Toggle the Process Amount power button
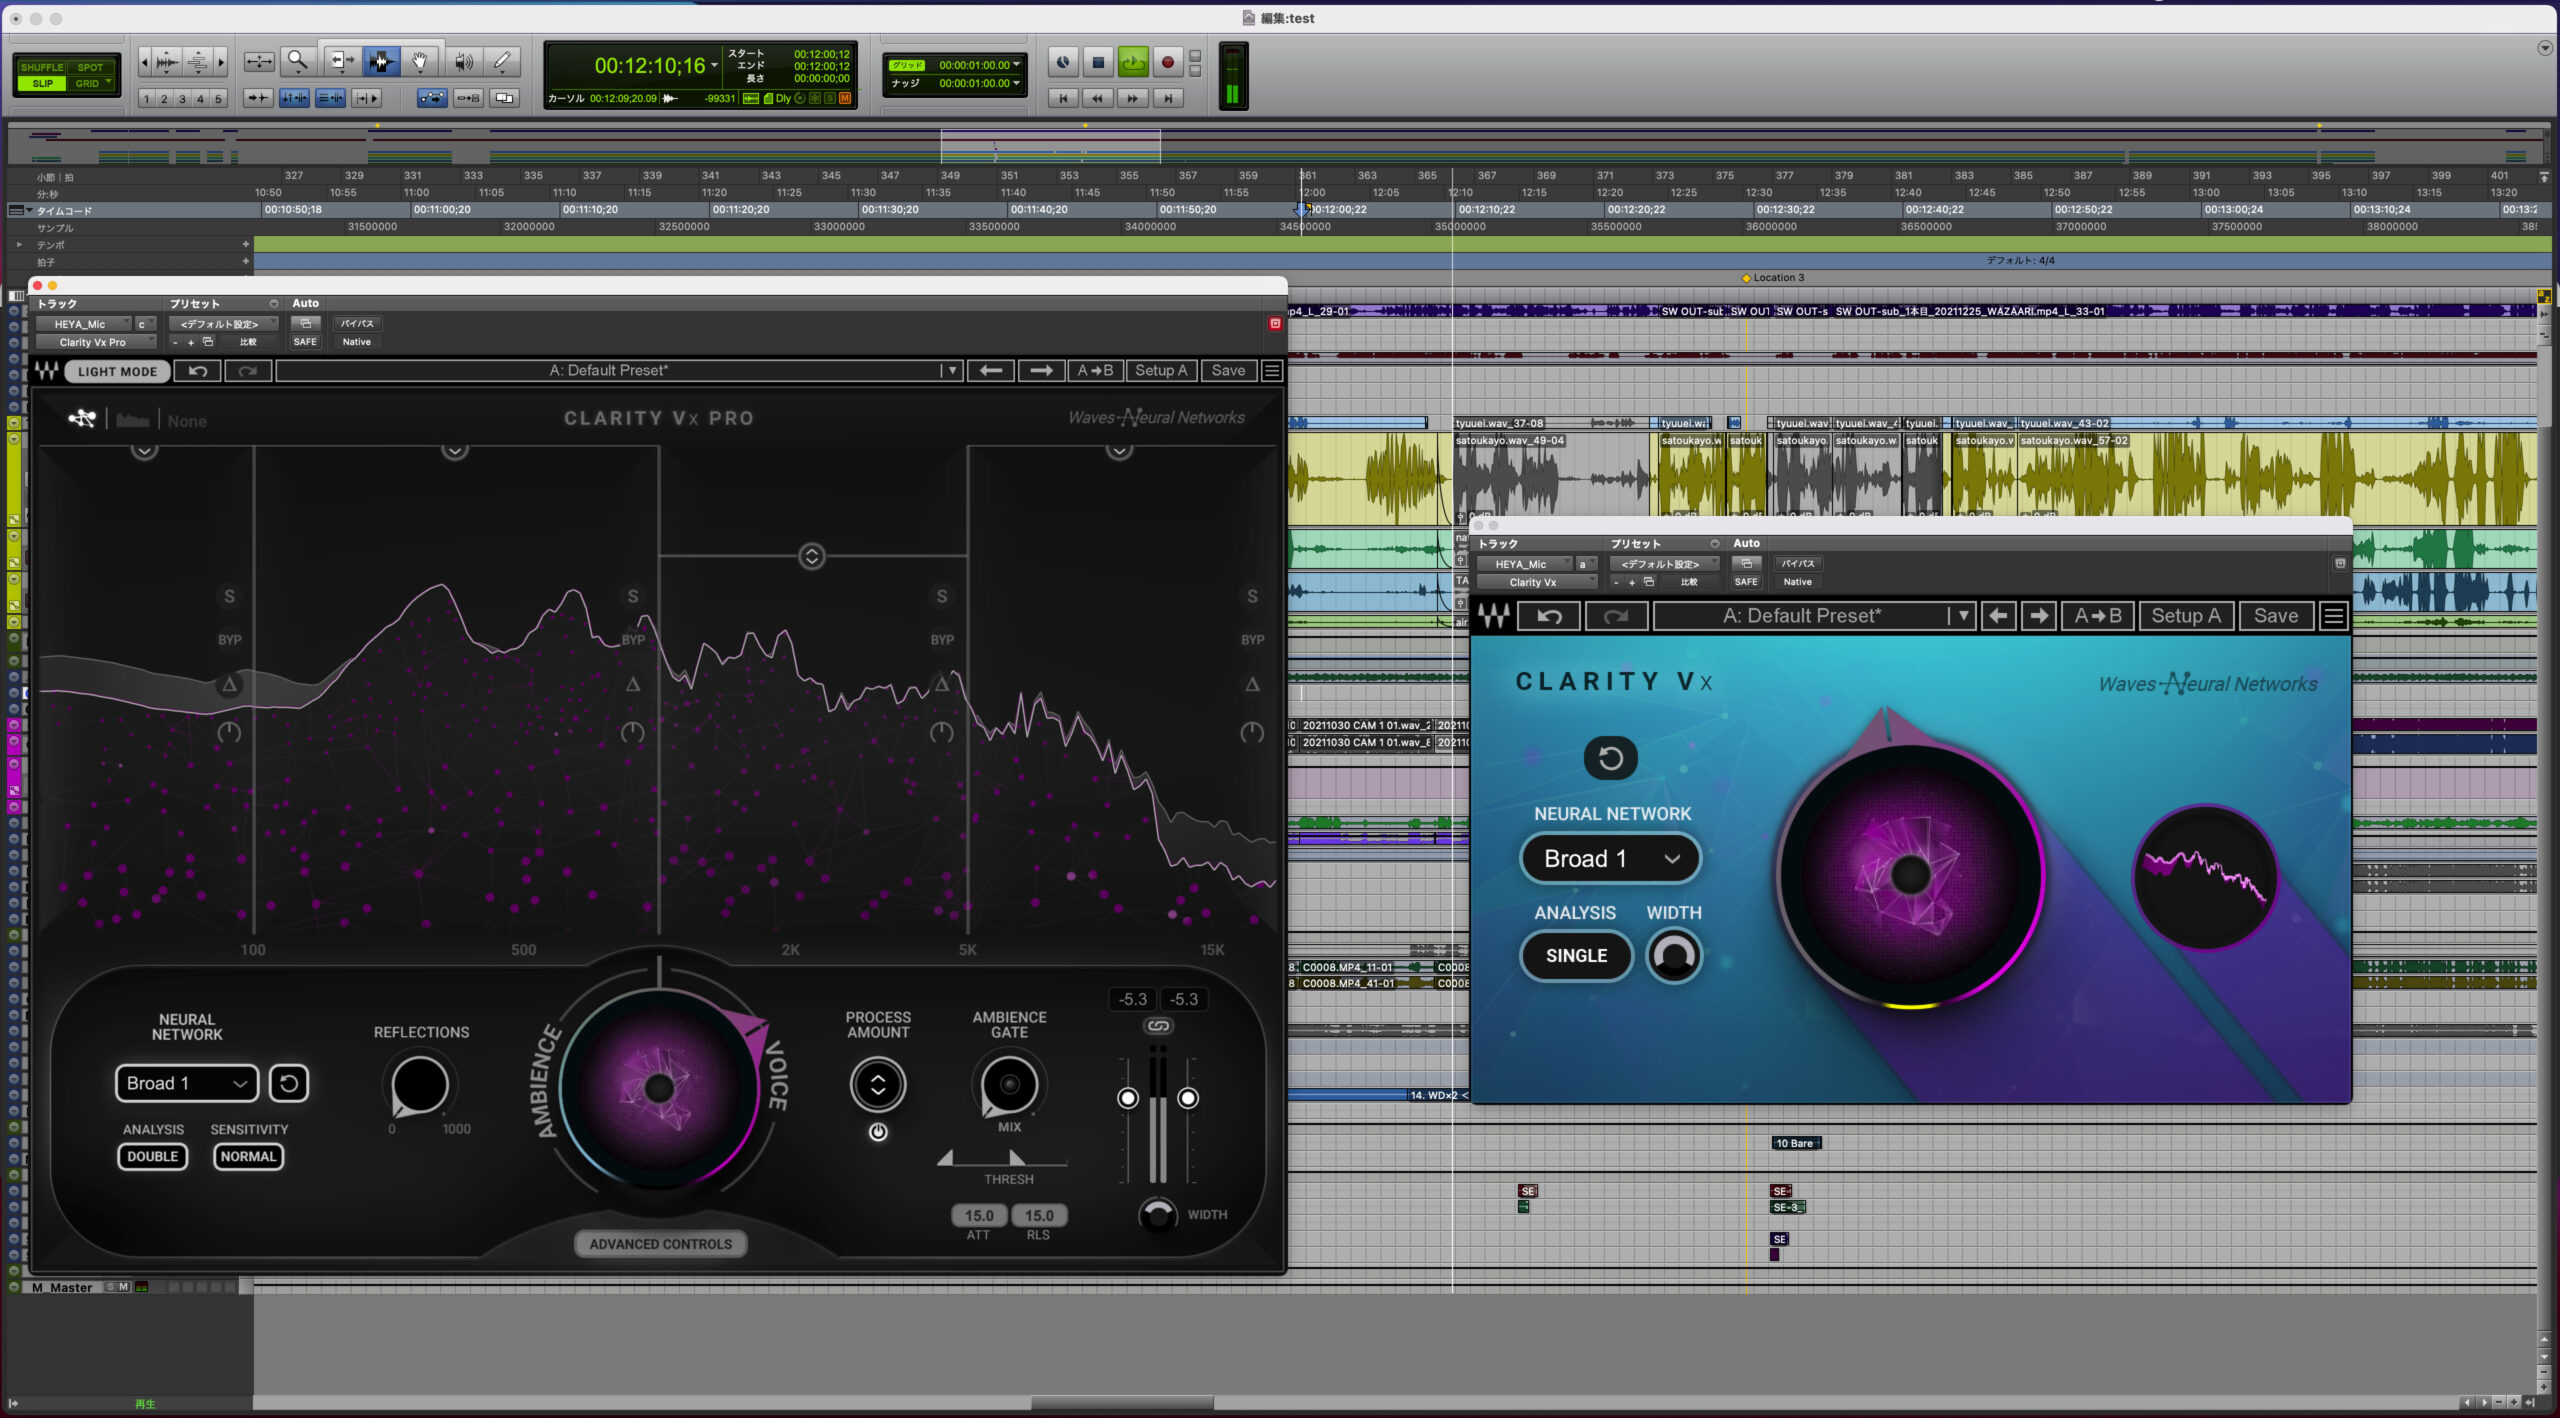This screenshot has width=2560, height=1418. click(878, 1132)
